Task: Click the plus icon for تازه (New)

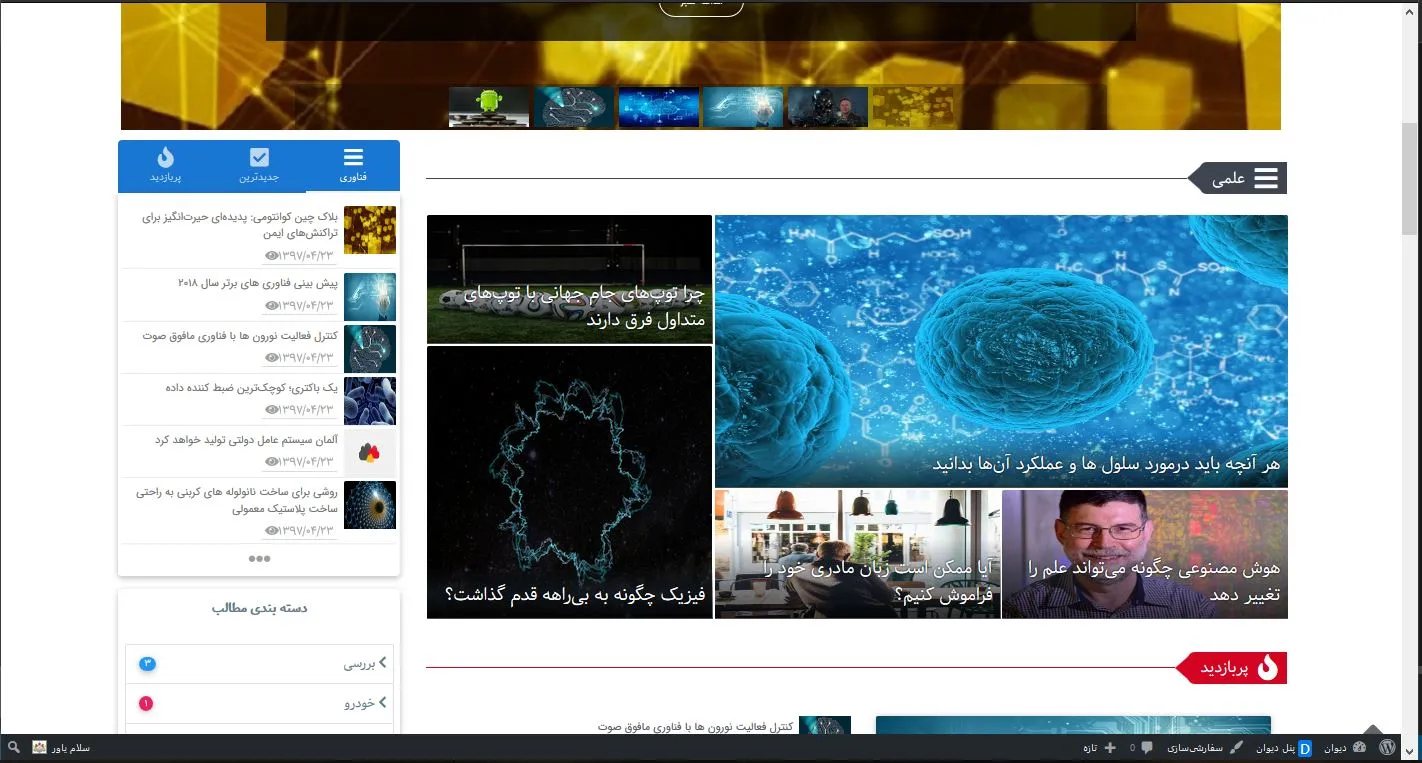Action: coord(1110,748)
